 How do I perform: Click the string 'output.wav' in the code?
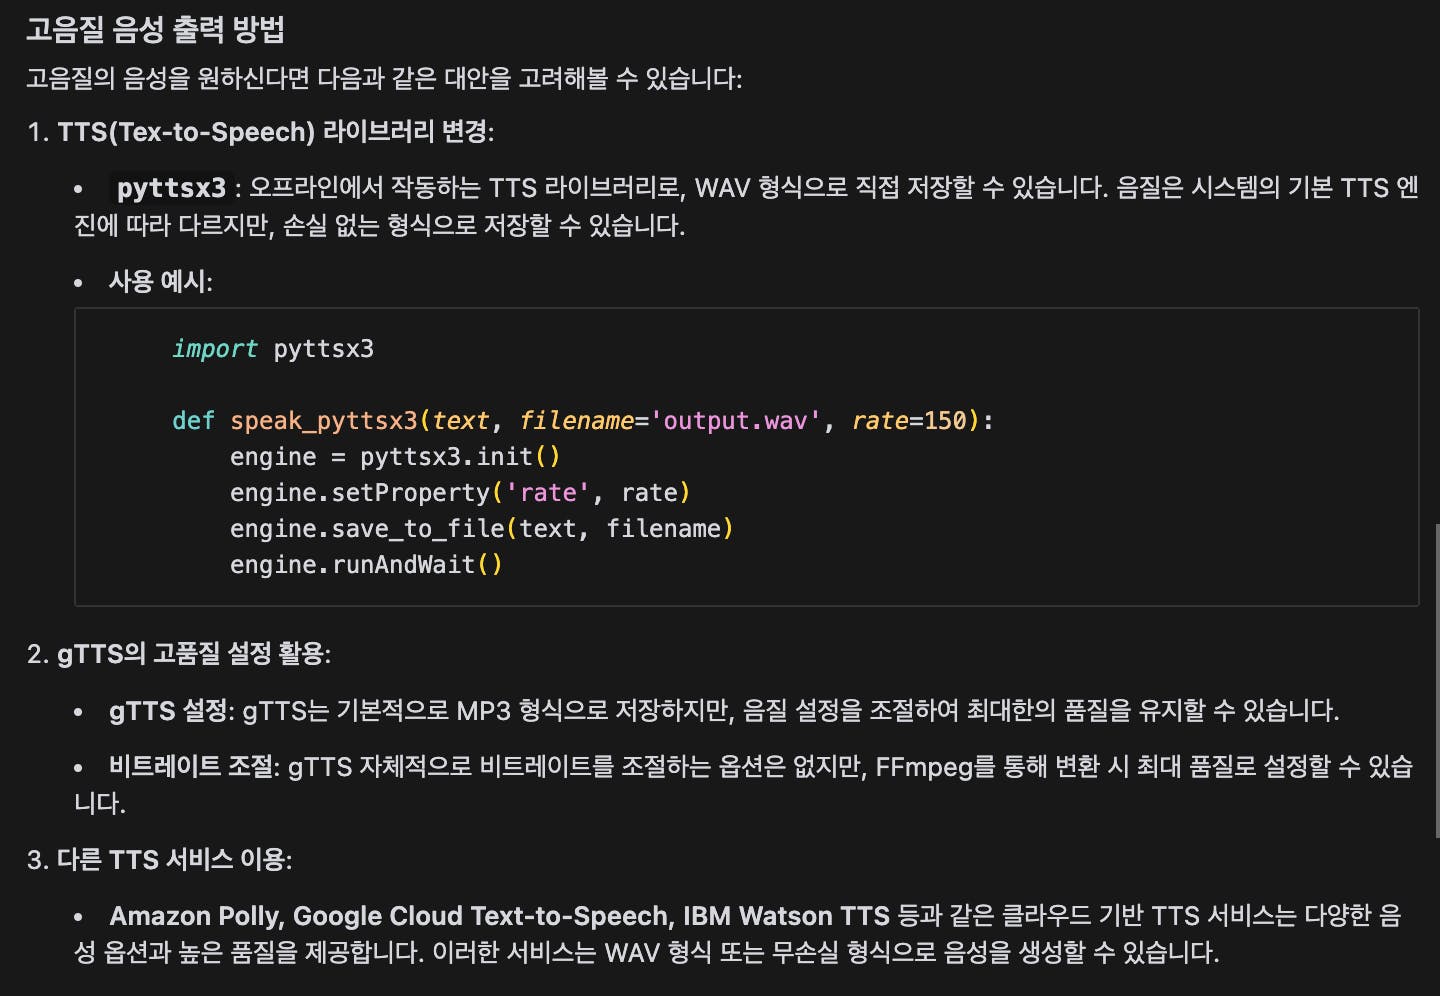tap(735, 421)
